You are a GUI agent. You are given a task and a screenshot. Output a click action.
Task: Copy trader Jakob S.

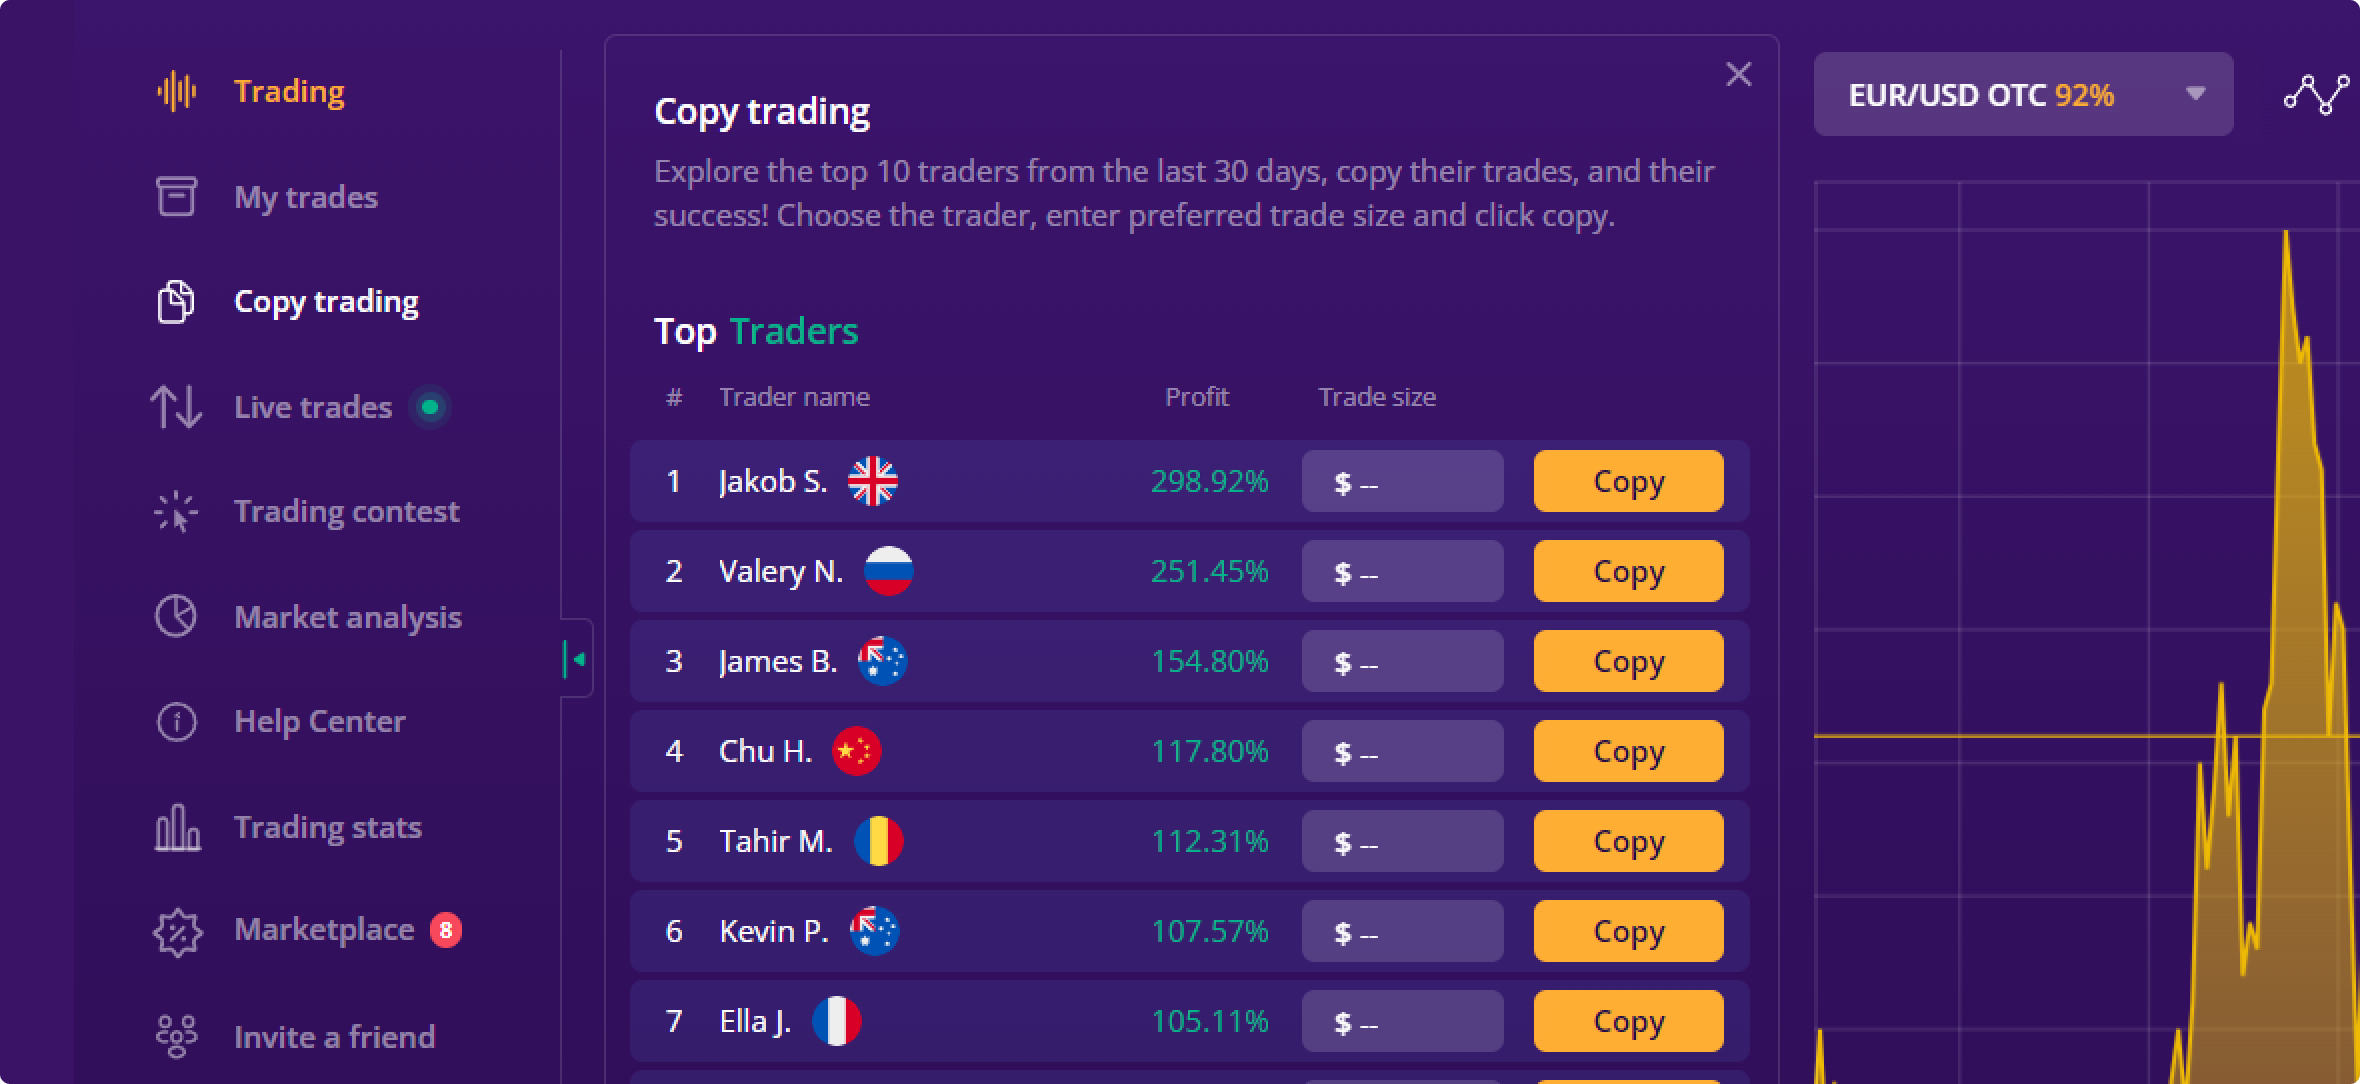pos(1628,481)
